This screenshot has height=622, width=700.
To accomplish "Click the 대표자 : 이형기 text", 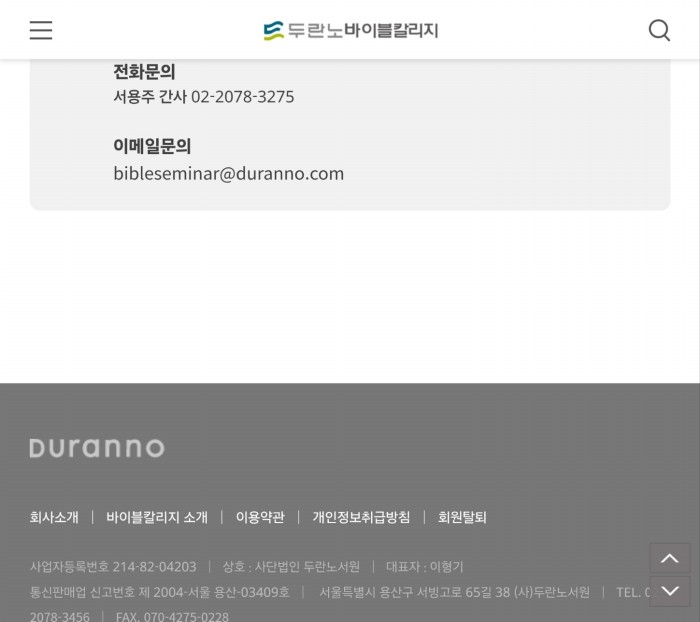I will (x=425, y=567).
